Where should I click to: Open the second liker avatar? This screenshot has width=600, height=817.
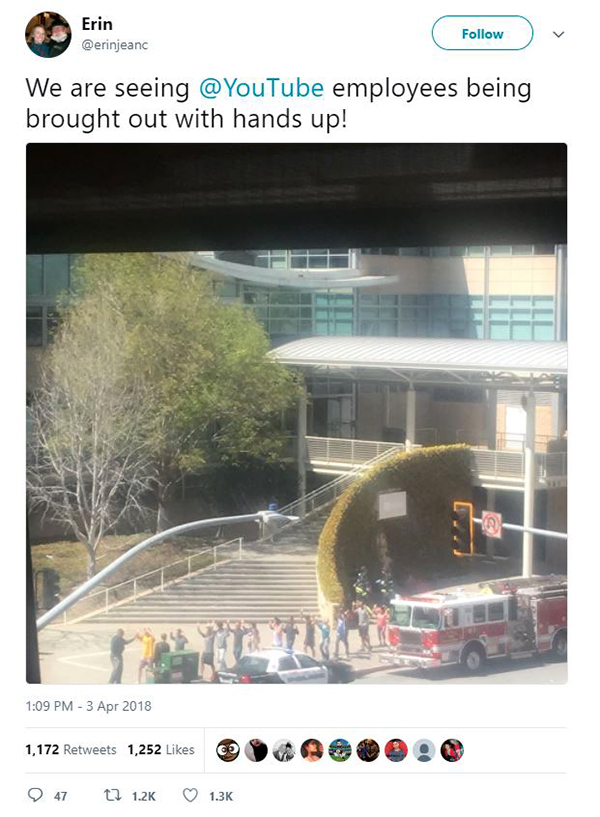tap(256, 750)
